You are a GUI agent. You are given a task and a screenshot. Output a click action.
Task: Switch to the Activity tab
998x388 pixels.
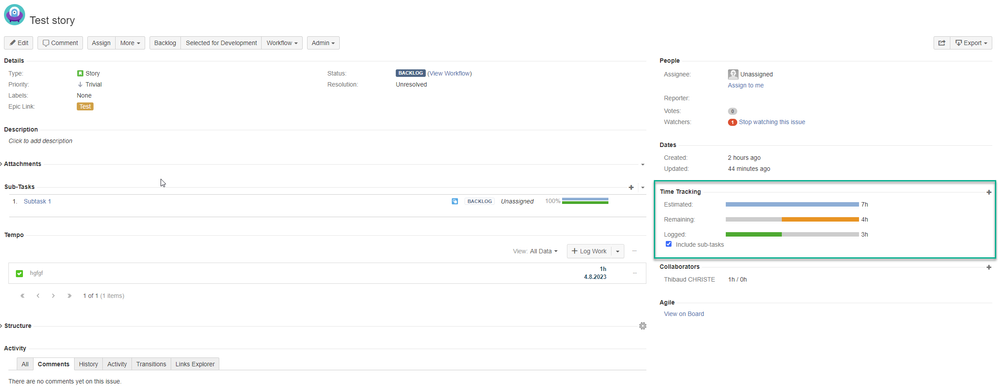pyautogui.click(x=117, y=364)
